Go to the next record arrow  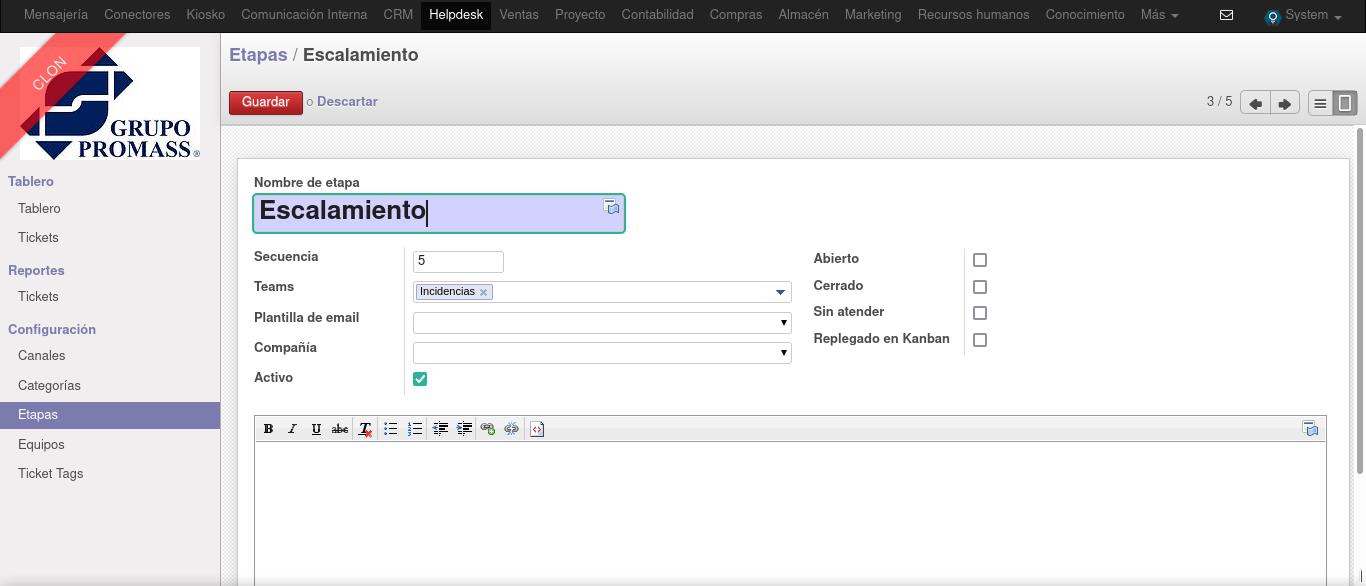point(1285,103)
